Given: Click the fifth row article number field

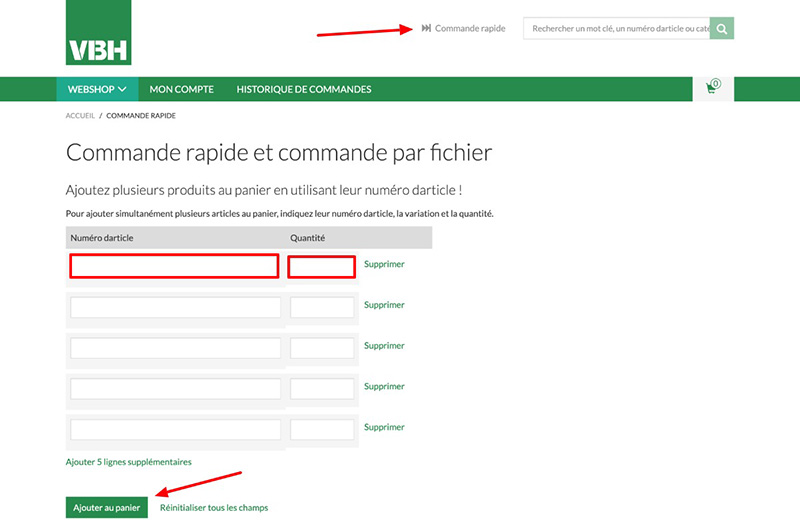Looking at the screenshot, I should tap(175, 429).
